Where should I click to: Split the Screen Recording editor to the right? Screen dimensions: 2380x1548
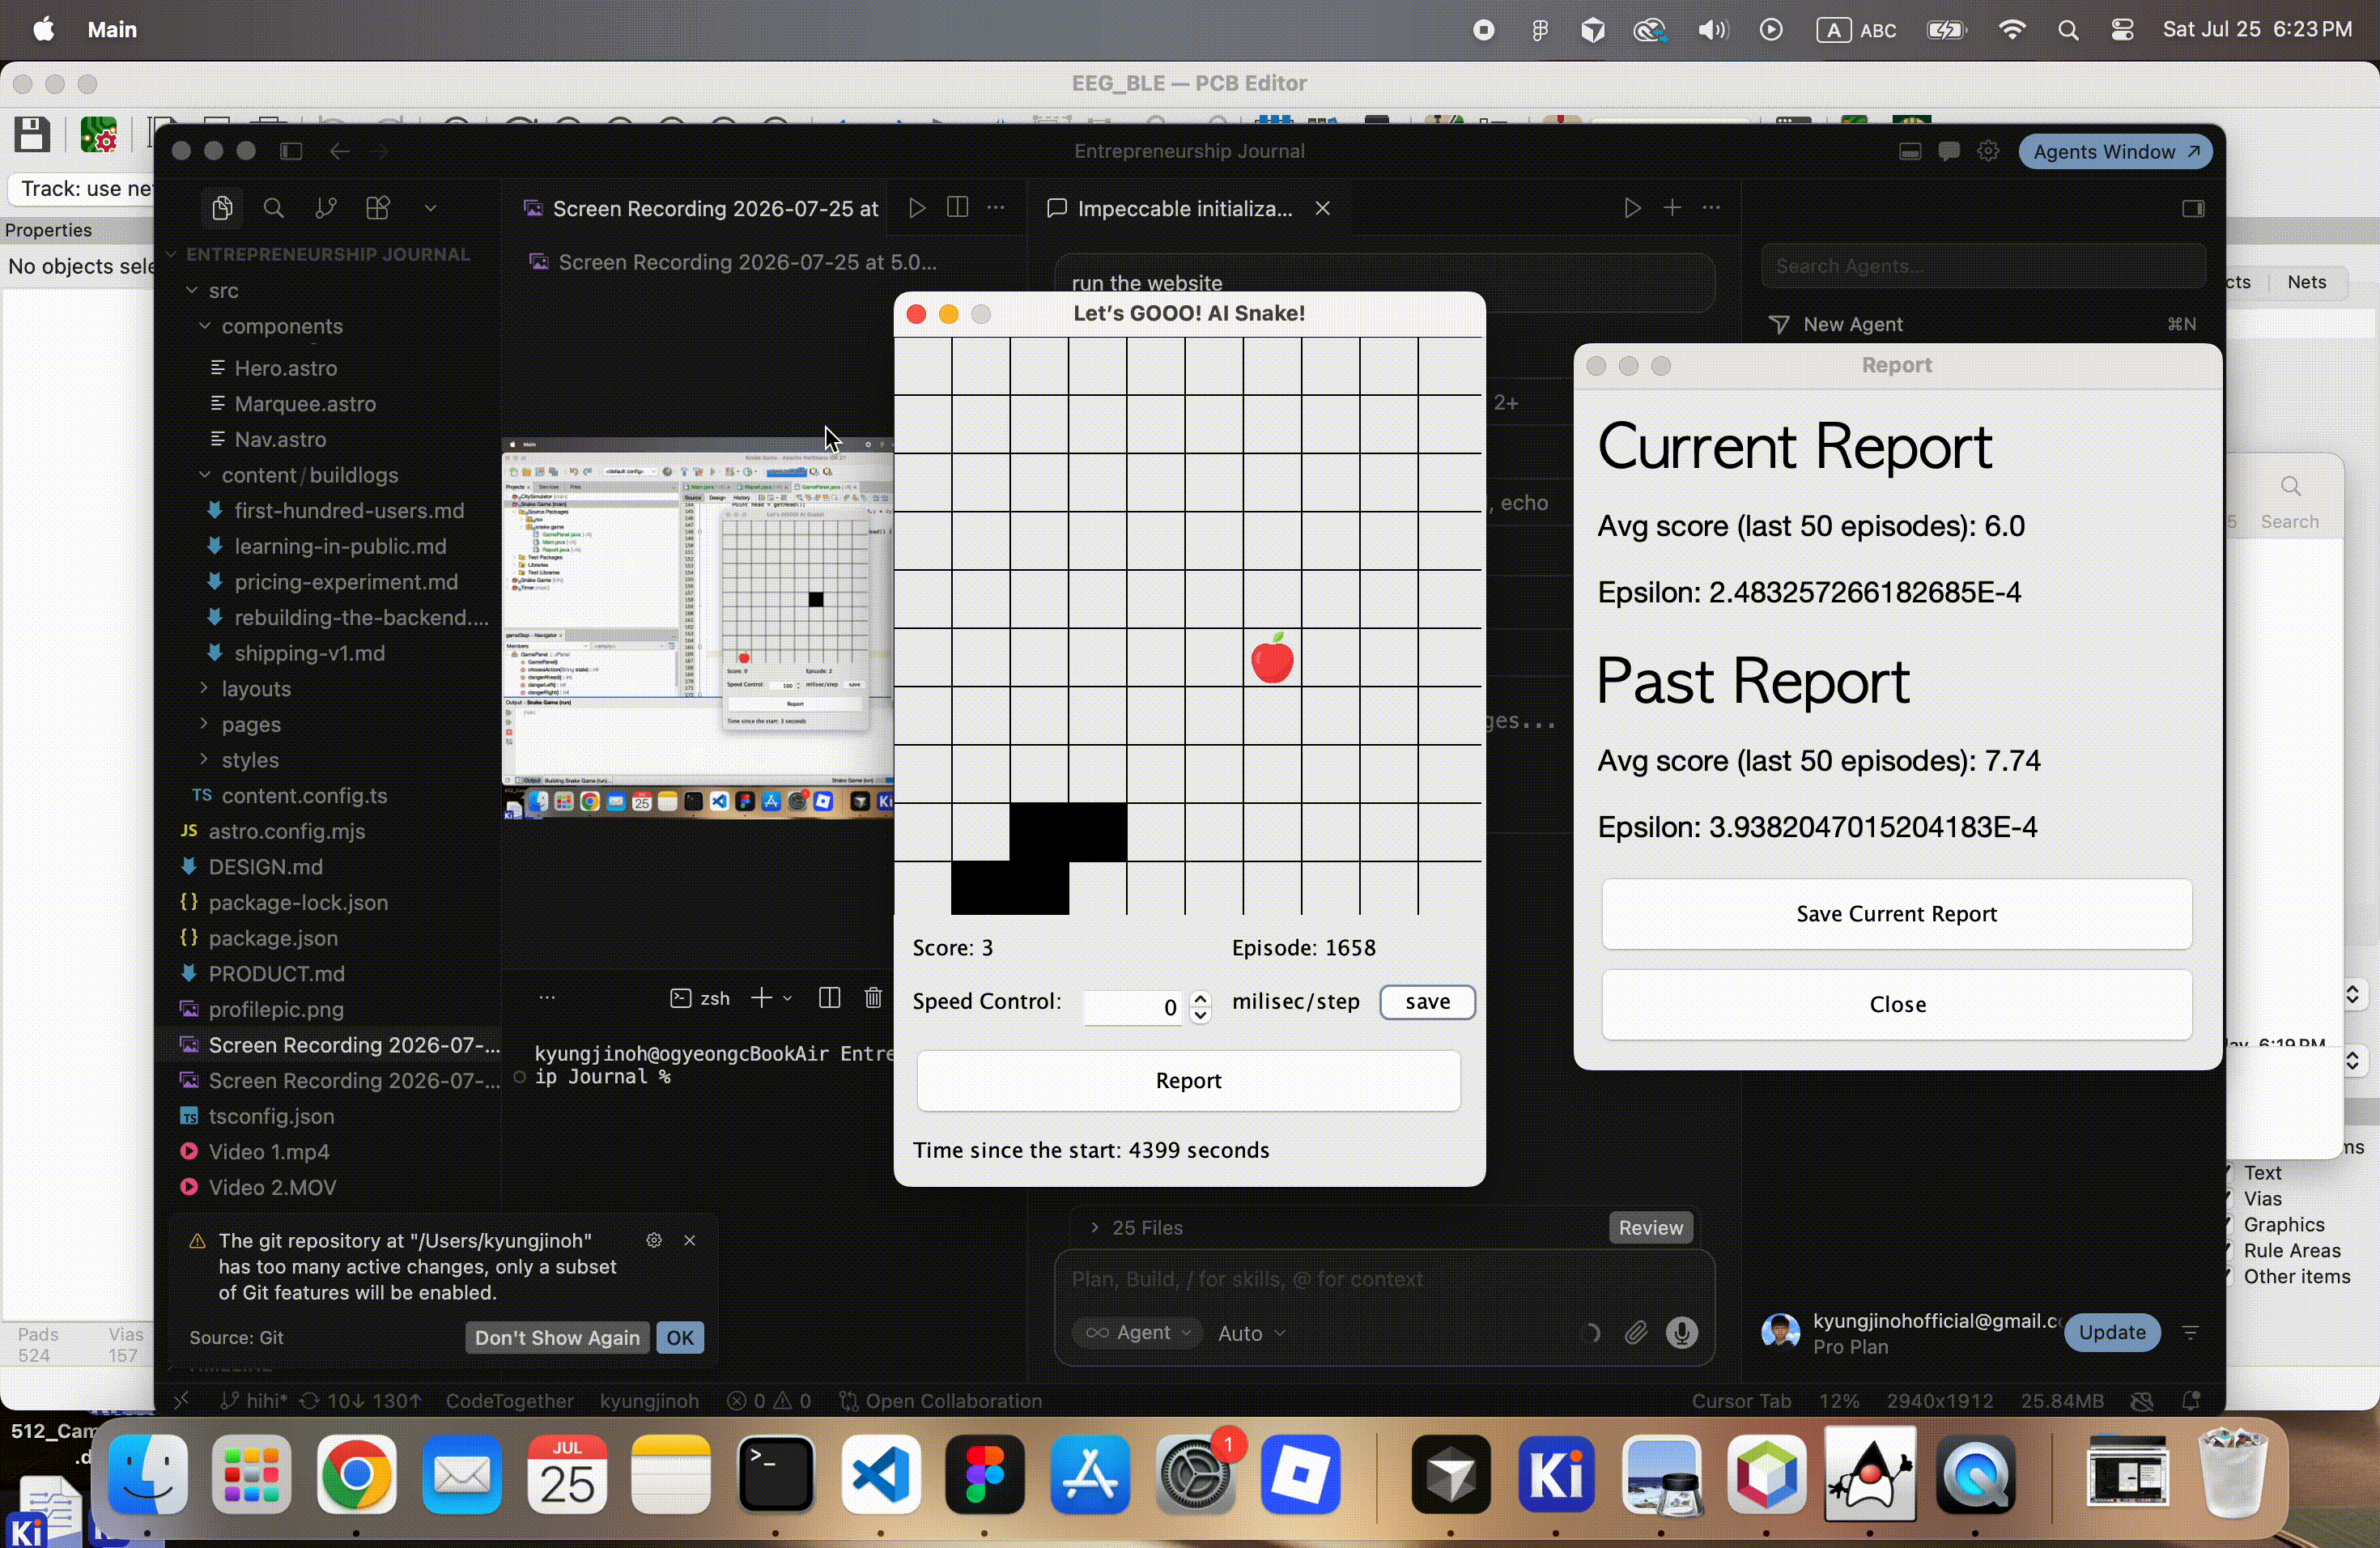coord(957,208)
